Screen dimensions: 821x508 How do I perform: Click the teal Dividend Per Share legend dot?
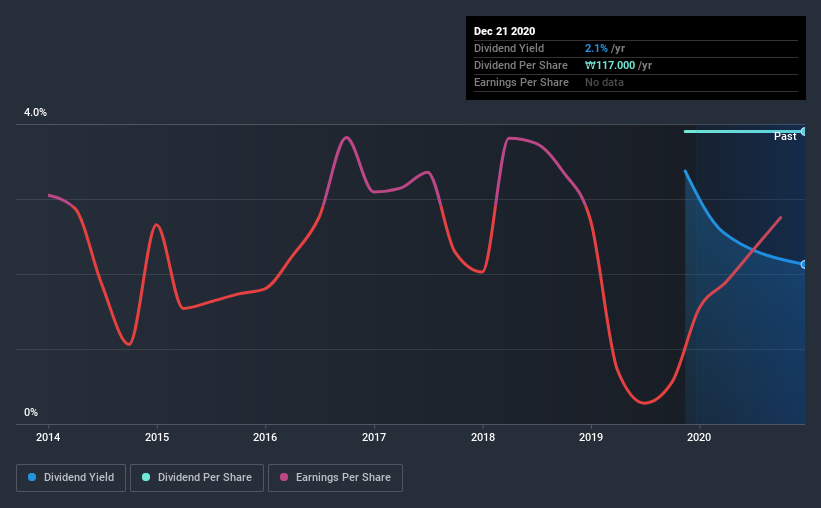tap(146, 477)
